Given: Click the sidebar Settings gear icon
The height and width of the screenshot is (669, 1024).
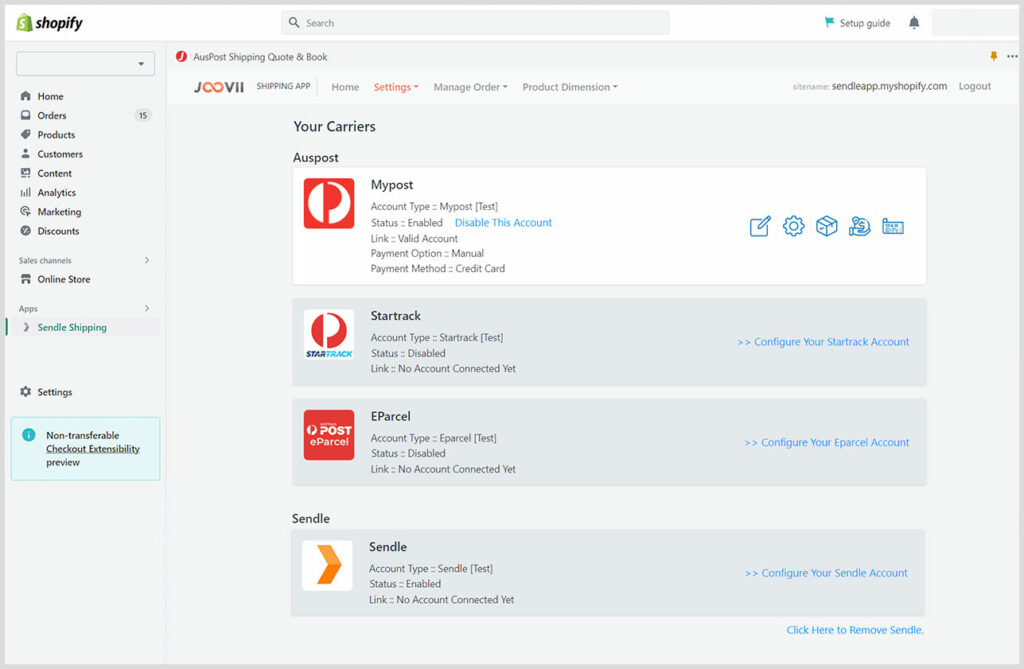Looking at the screenshot, I should tap(25, 392).
